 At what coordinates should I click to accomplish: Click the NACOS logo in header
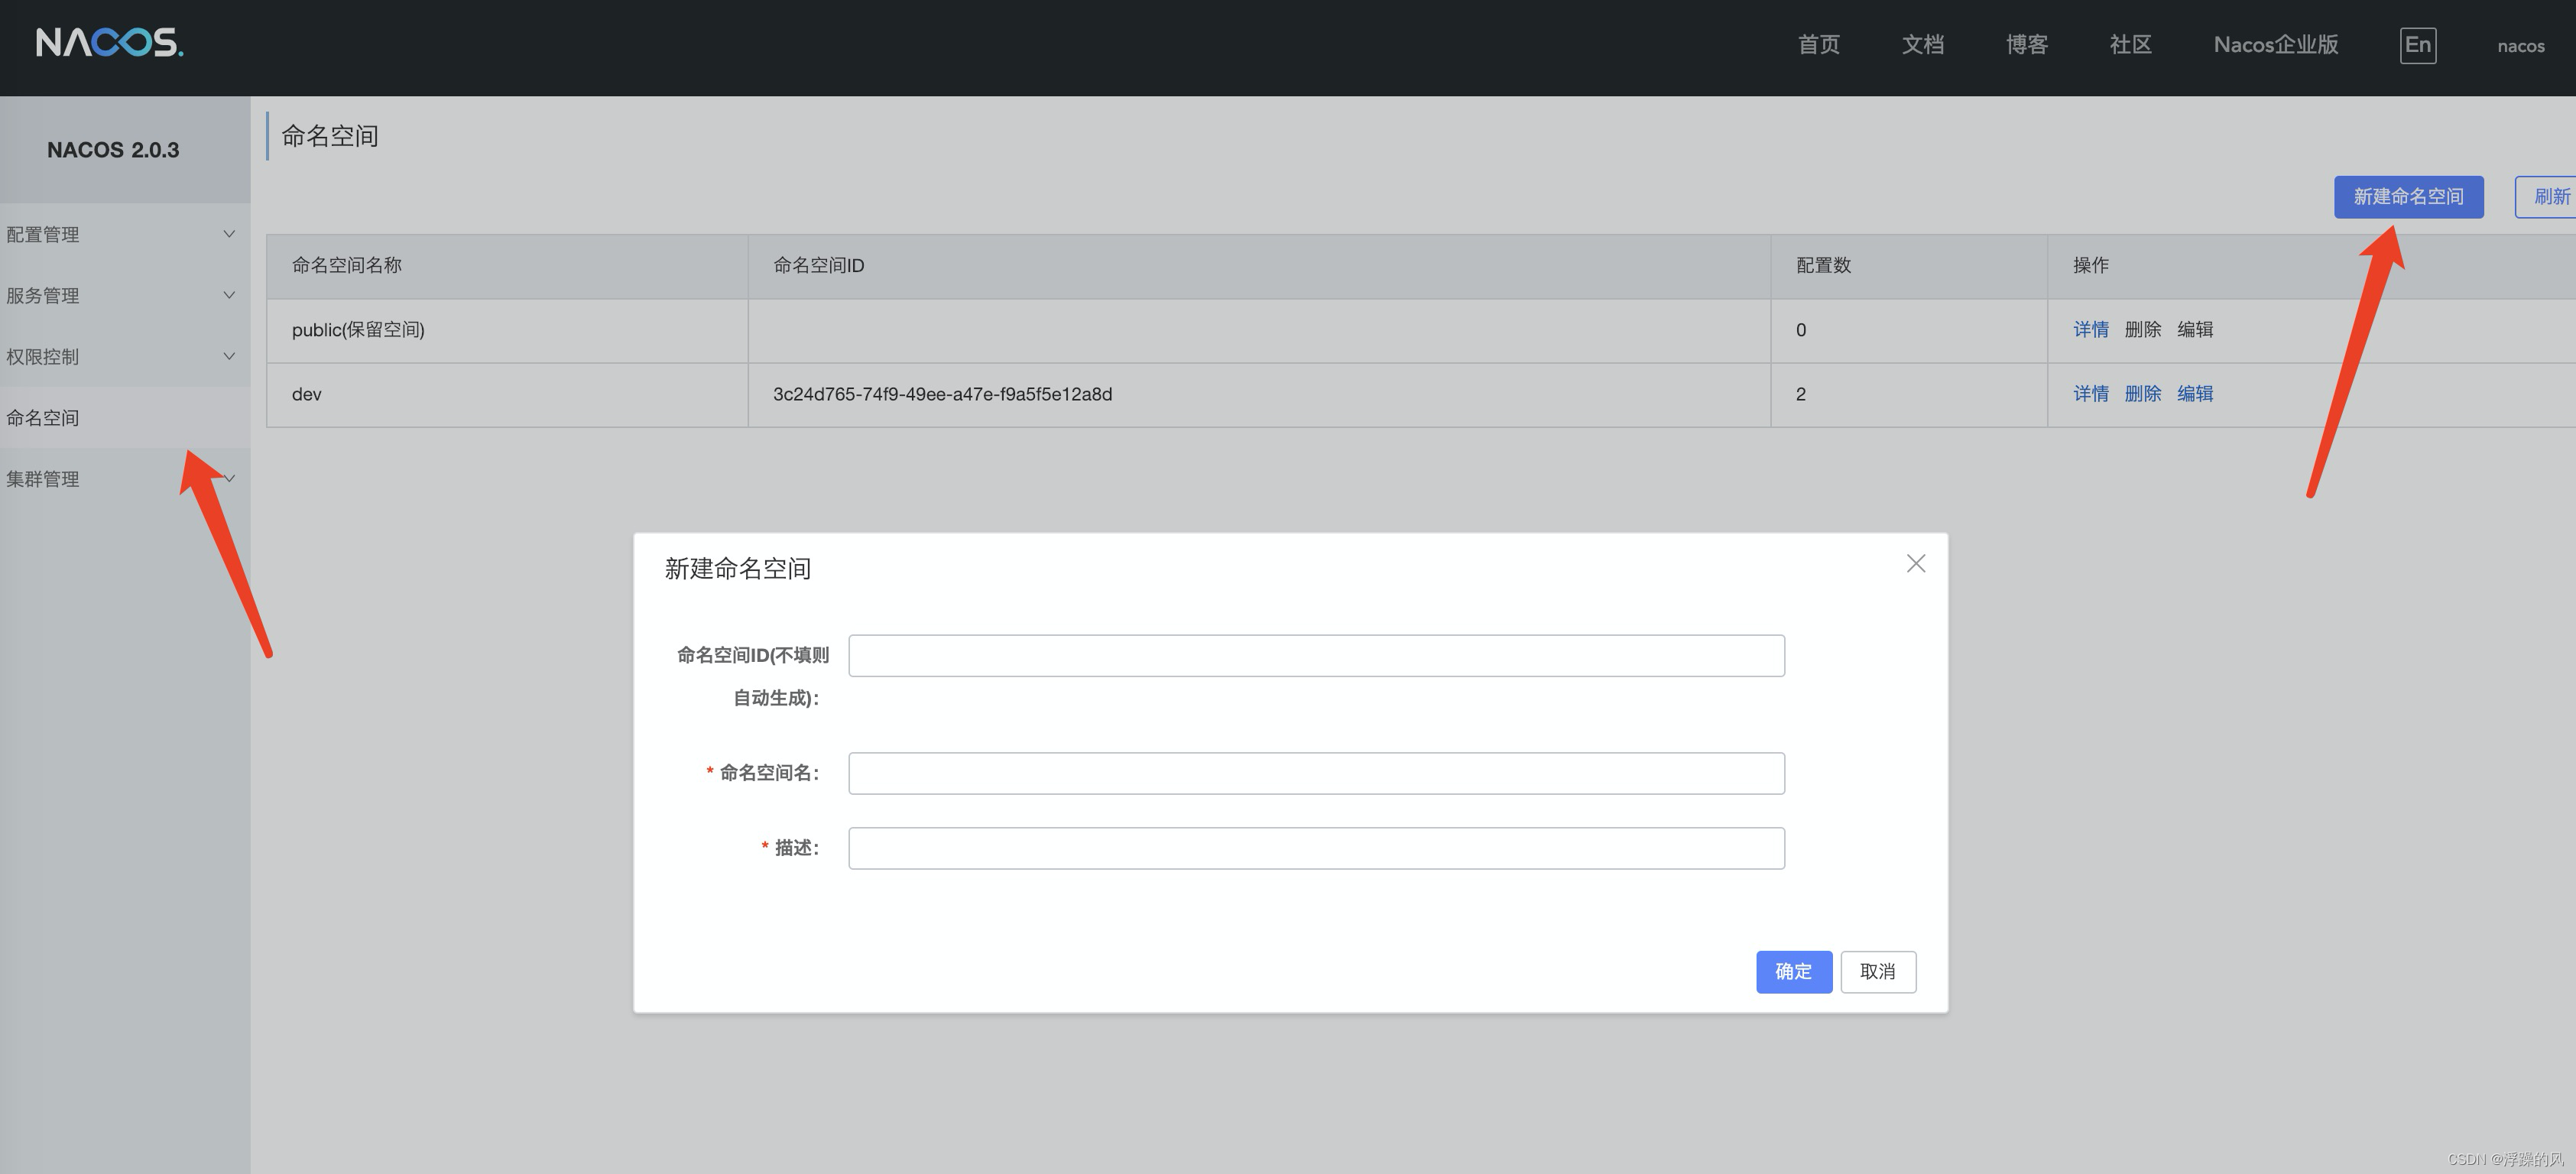click(x=110, y=43)
